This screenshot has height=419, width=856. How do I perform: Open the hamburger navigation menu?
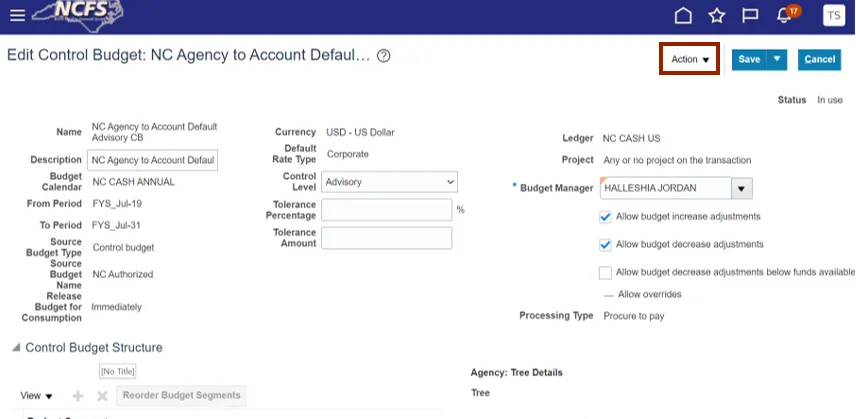[x=17, y=16]
